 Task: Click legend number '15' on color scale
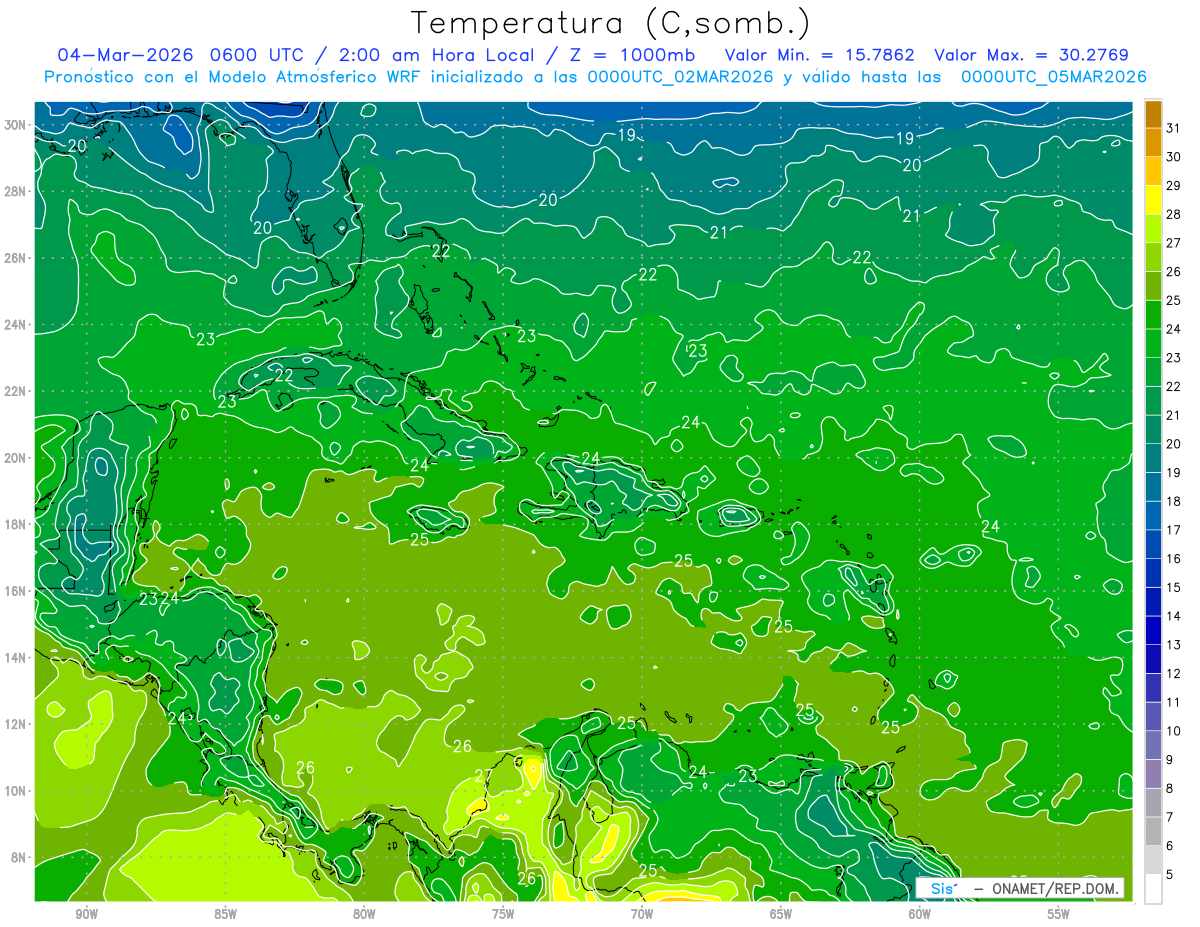(x=1174, y=588)
